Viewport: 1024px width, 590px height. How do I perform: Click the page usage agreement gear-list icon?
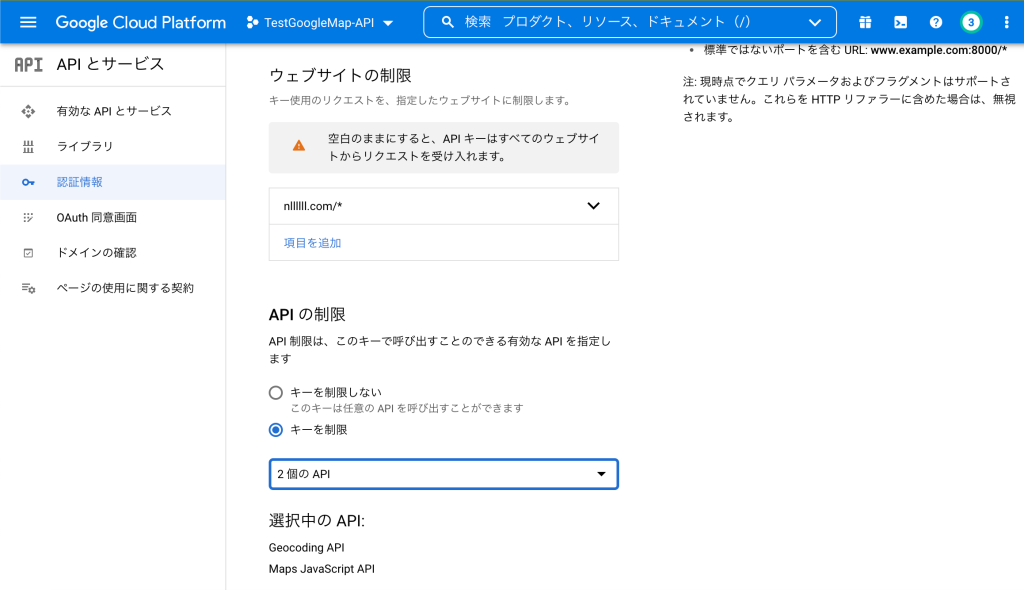tap(28, 288)
